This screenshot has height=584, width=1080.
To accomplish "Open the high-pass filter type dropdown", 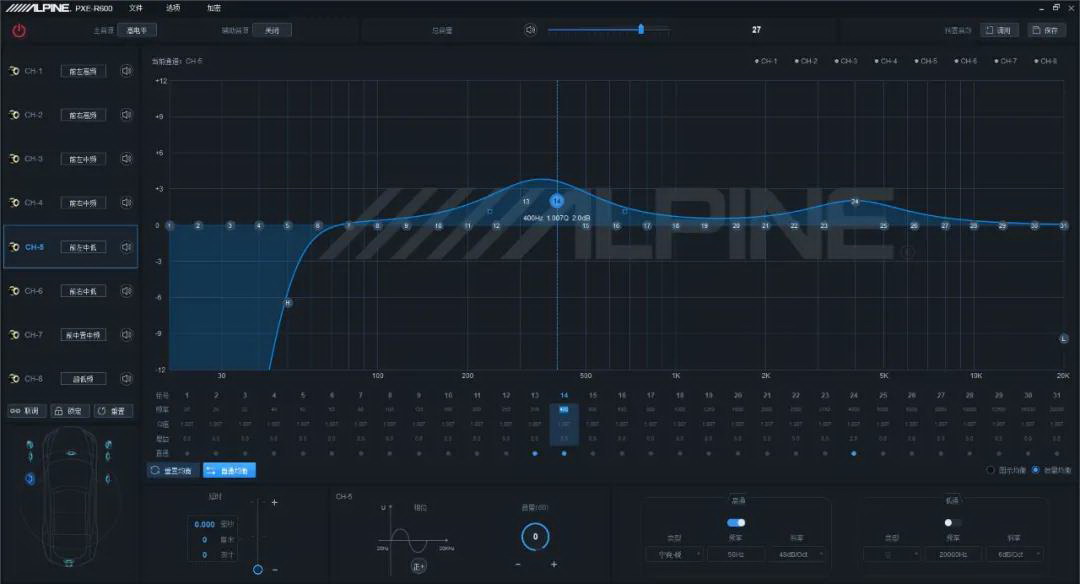I will pos(674,554).
